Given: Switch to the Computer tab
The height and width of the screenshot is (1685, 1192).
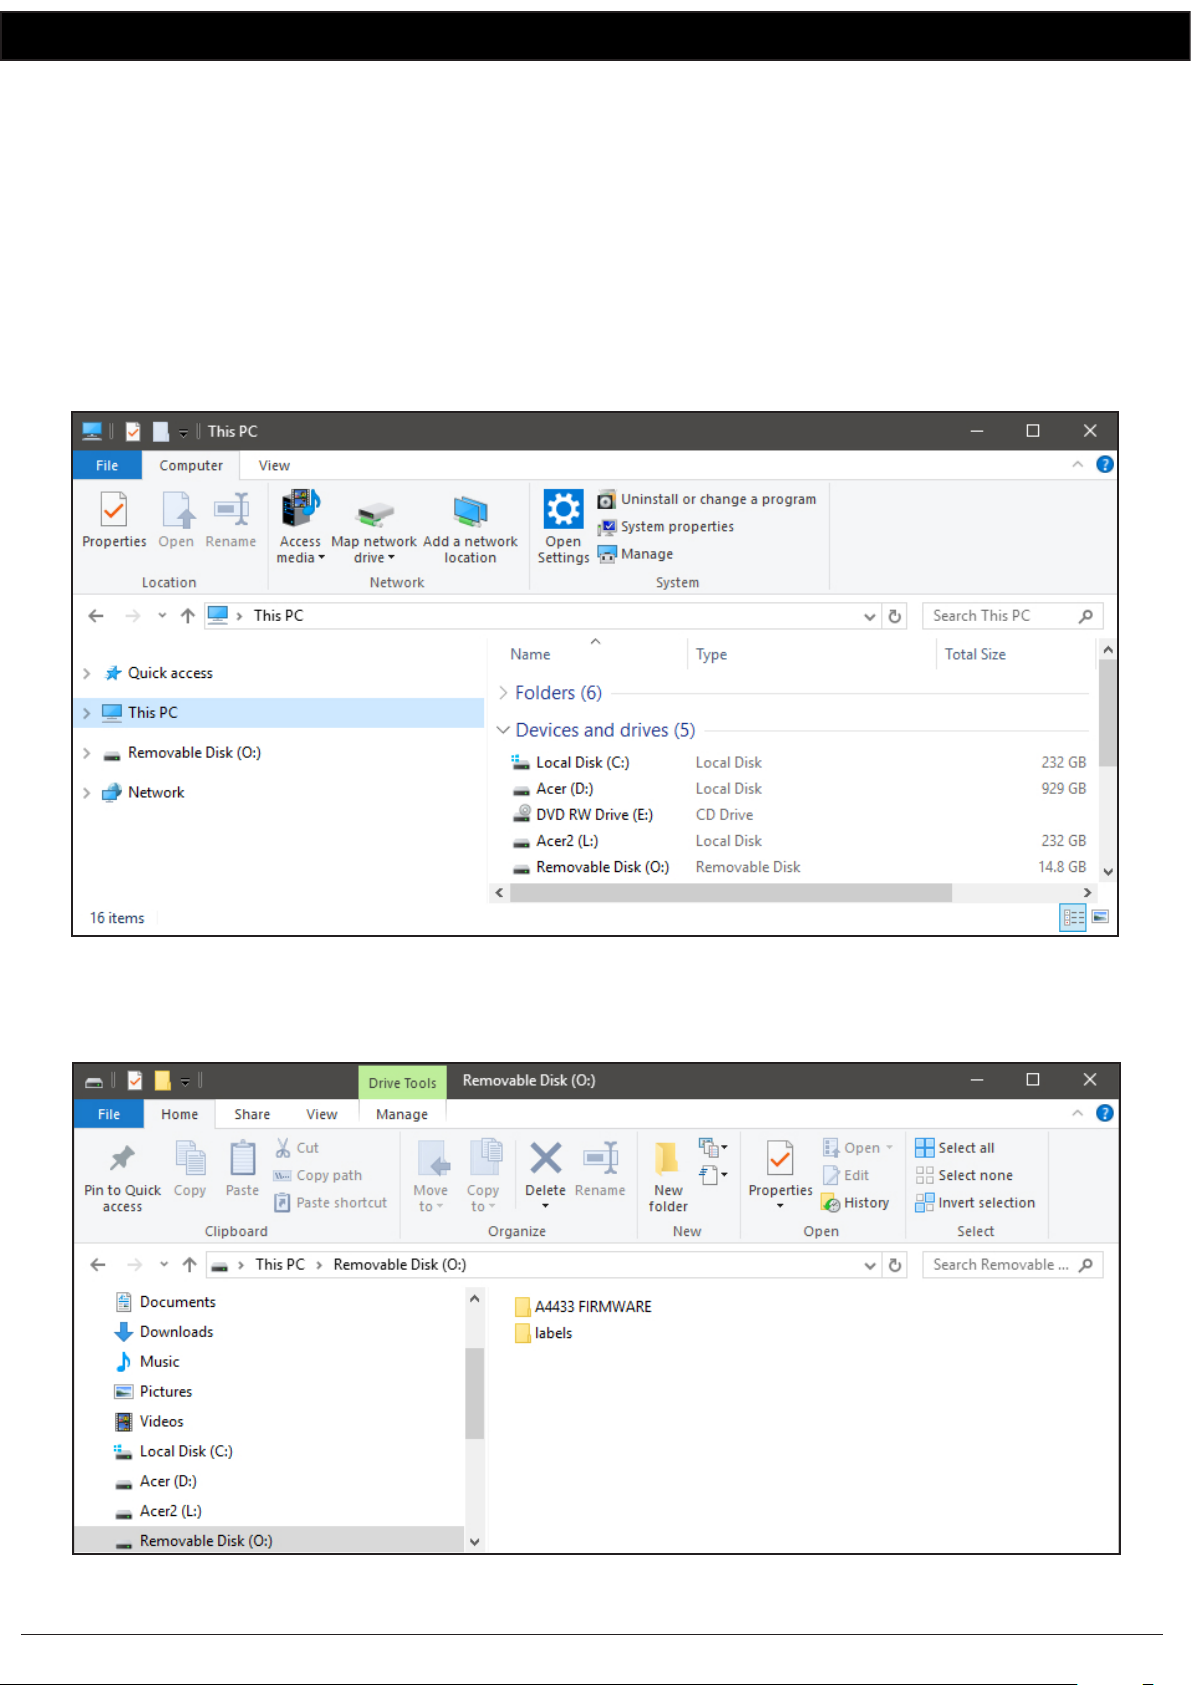Looking at the screenshot, I should [191, 465].
